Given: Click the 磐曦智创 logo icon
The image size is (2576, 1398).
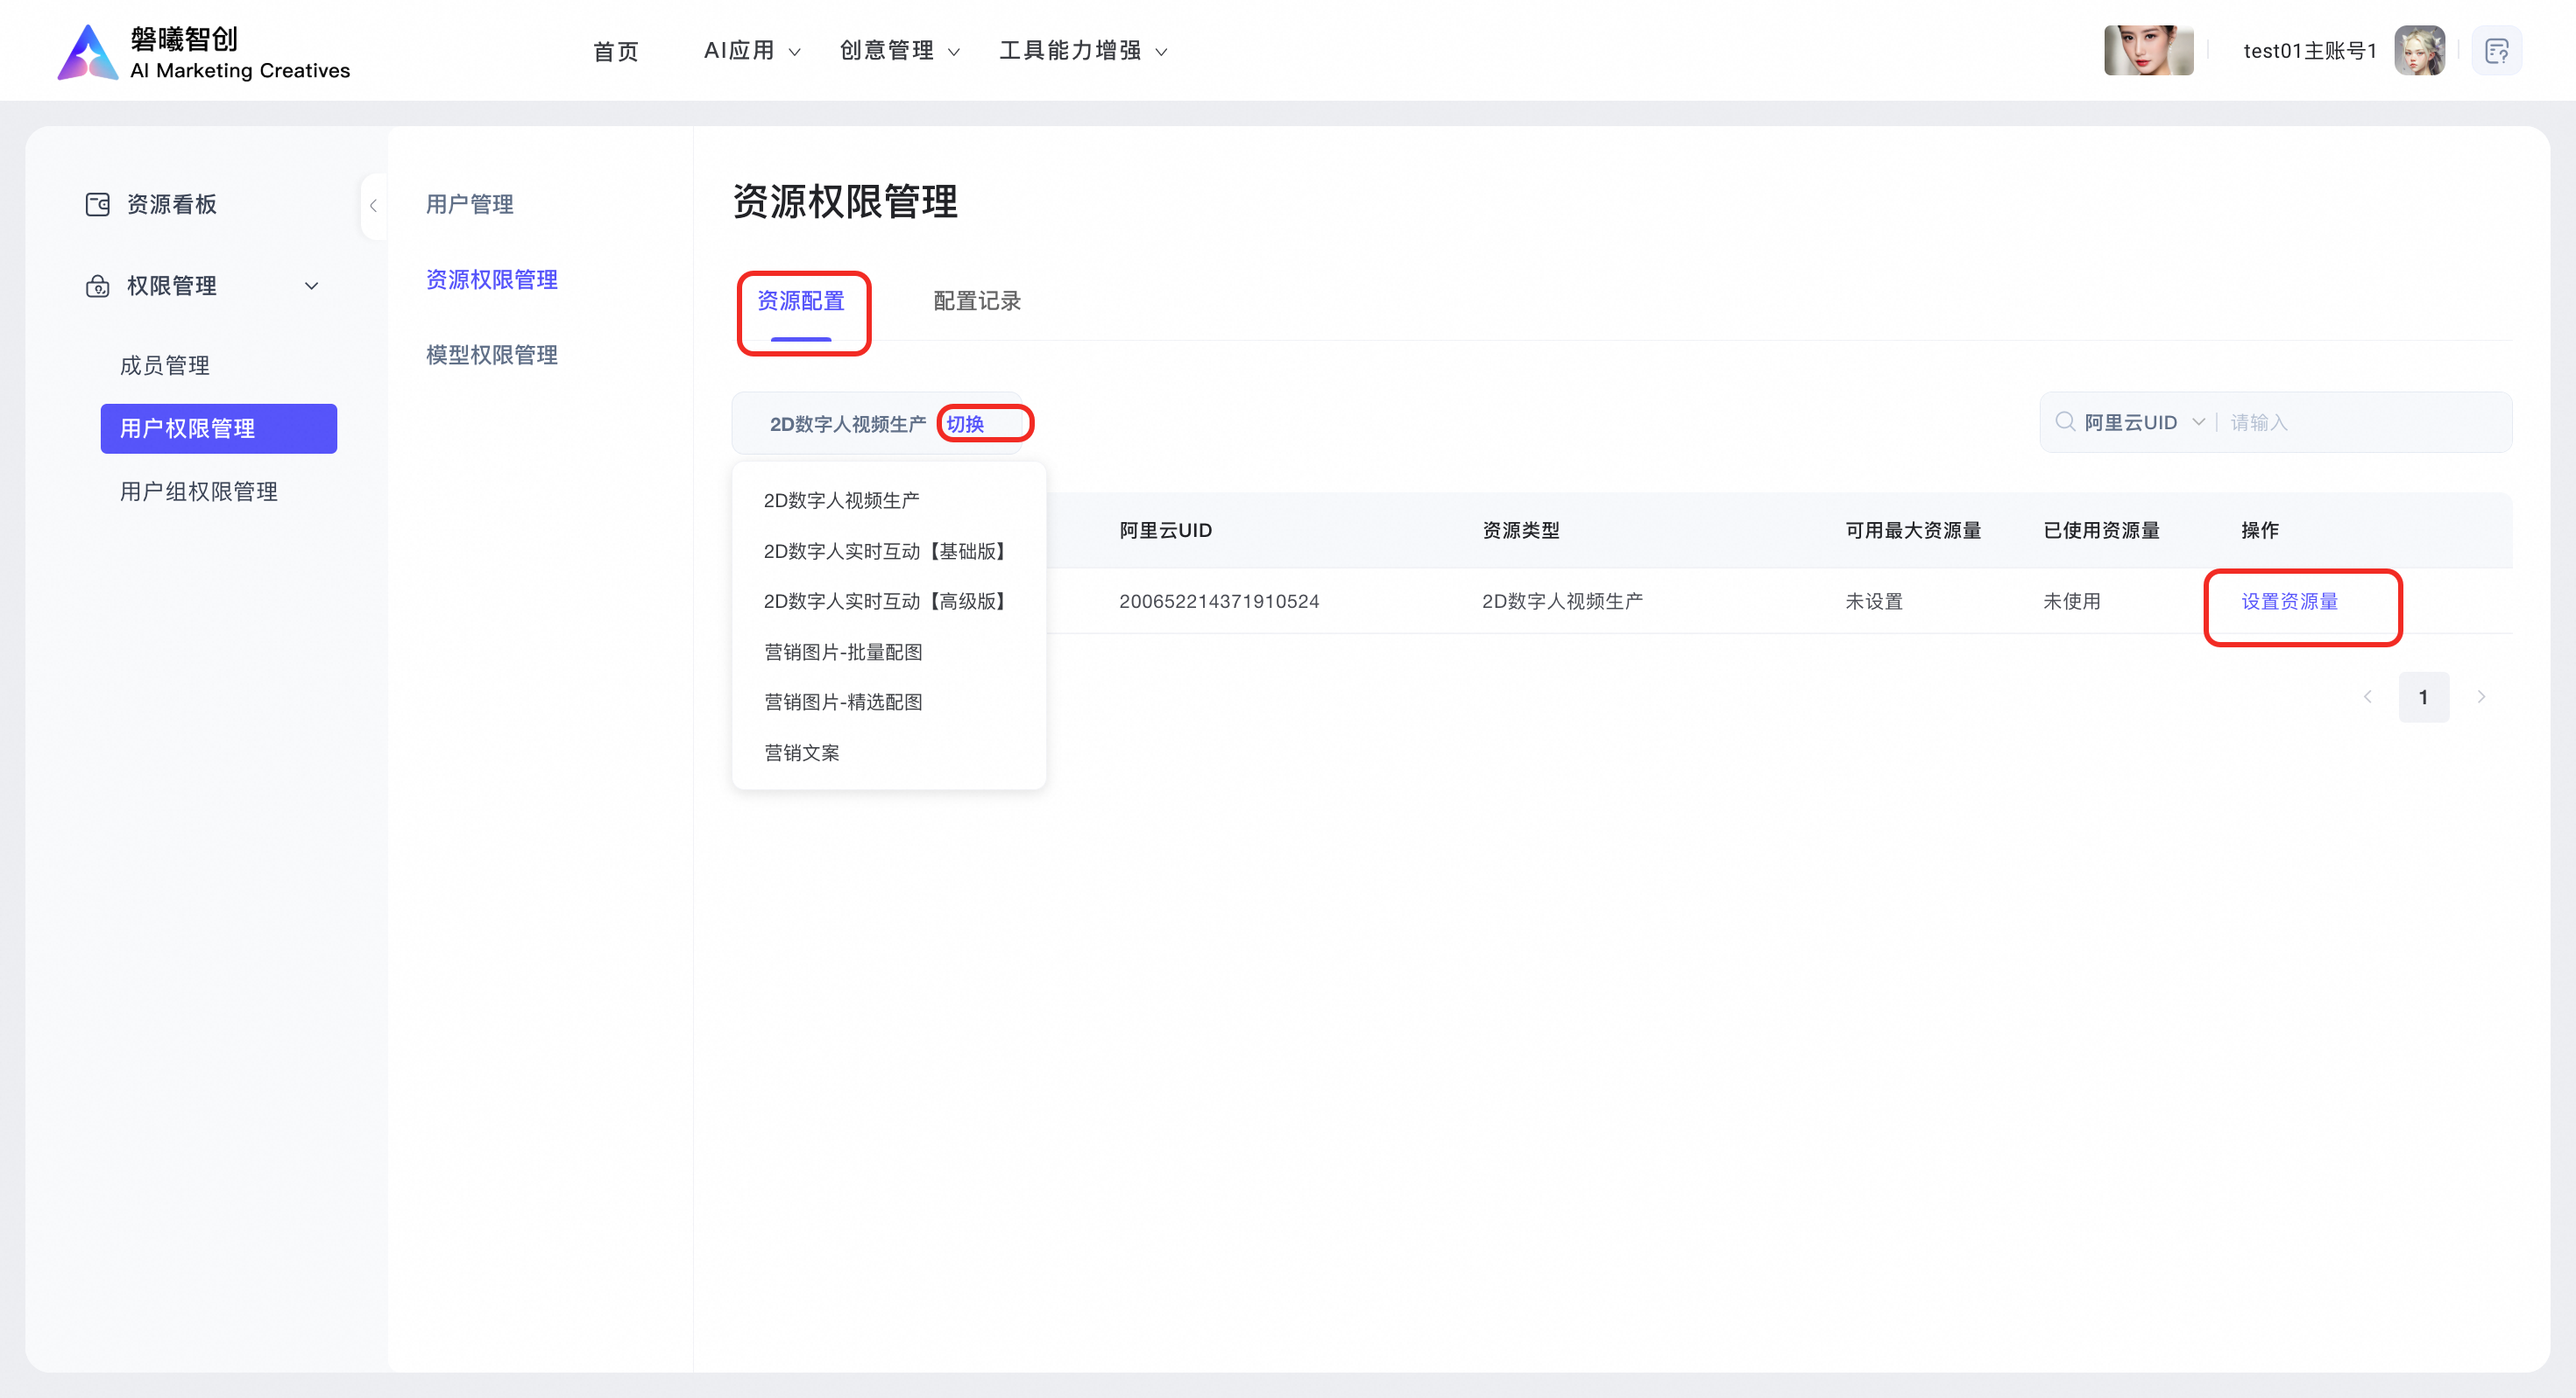Looking at the screenshot, I should (88, 52).
